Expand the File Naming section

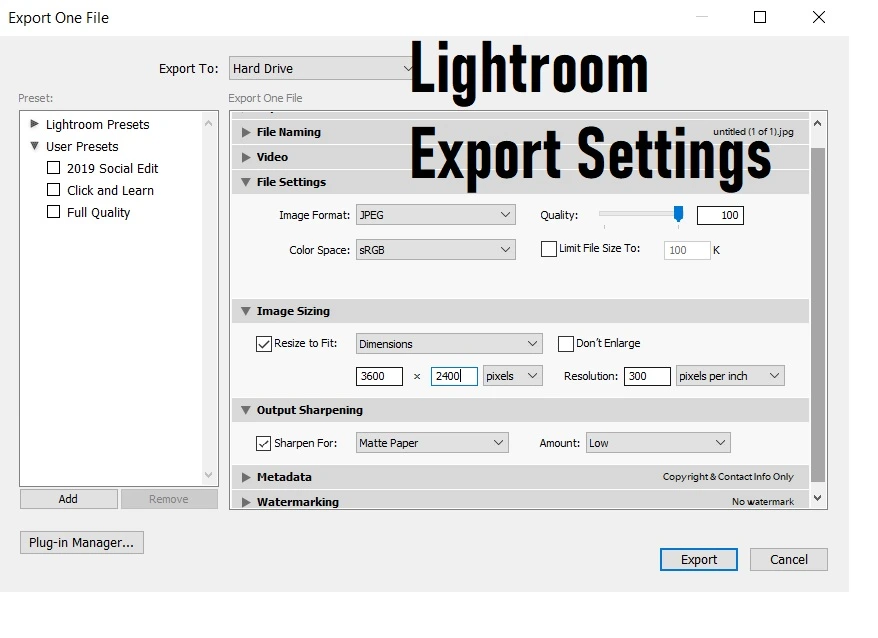pos(246,132)
